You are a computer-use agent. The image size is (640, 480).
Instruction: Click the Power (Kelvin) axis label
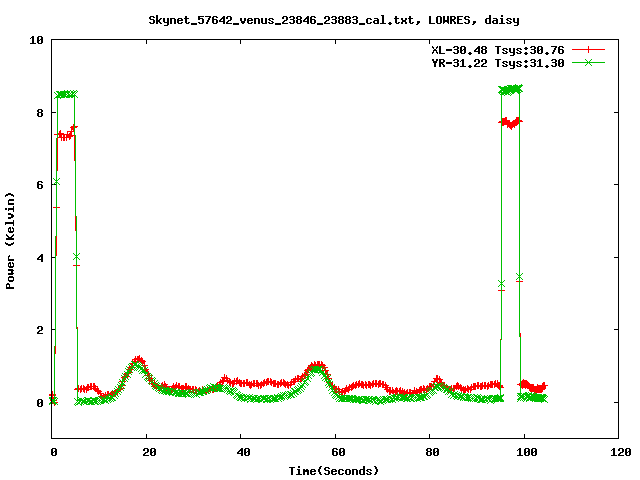[10, 241]
